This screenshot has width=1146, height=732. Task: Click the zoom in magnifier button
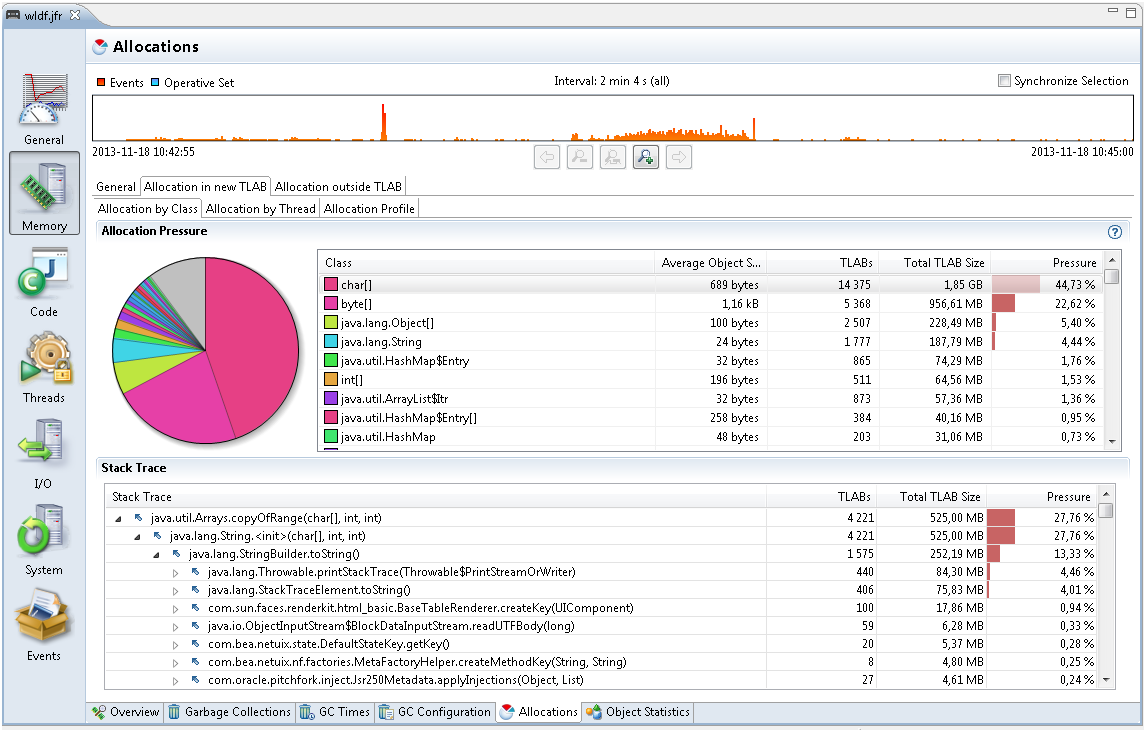click(x=646, y=157)
